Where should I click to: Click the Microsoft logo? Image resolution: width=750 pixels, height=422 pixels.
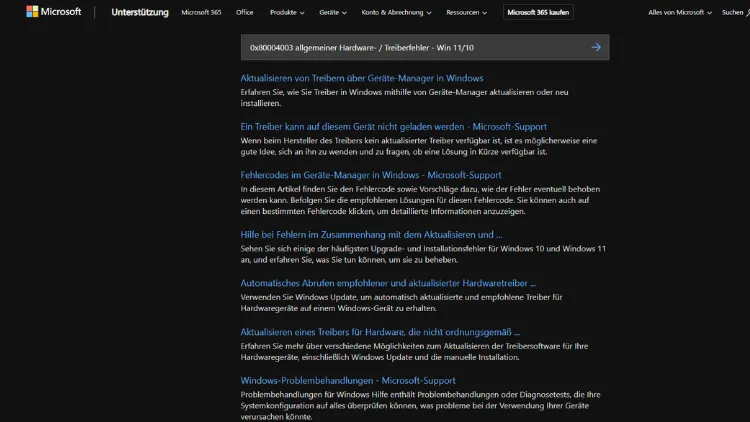pyautogui.click(x=48, y=12)
